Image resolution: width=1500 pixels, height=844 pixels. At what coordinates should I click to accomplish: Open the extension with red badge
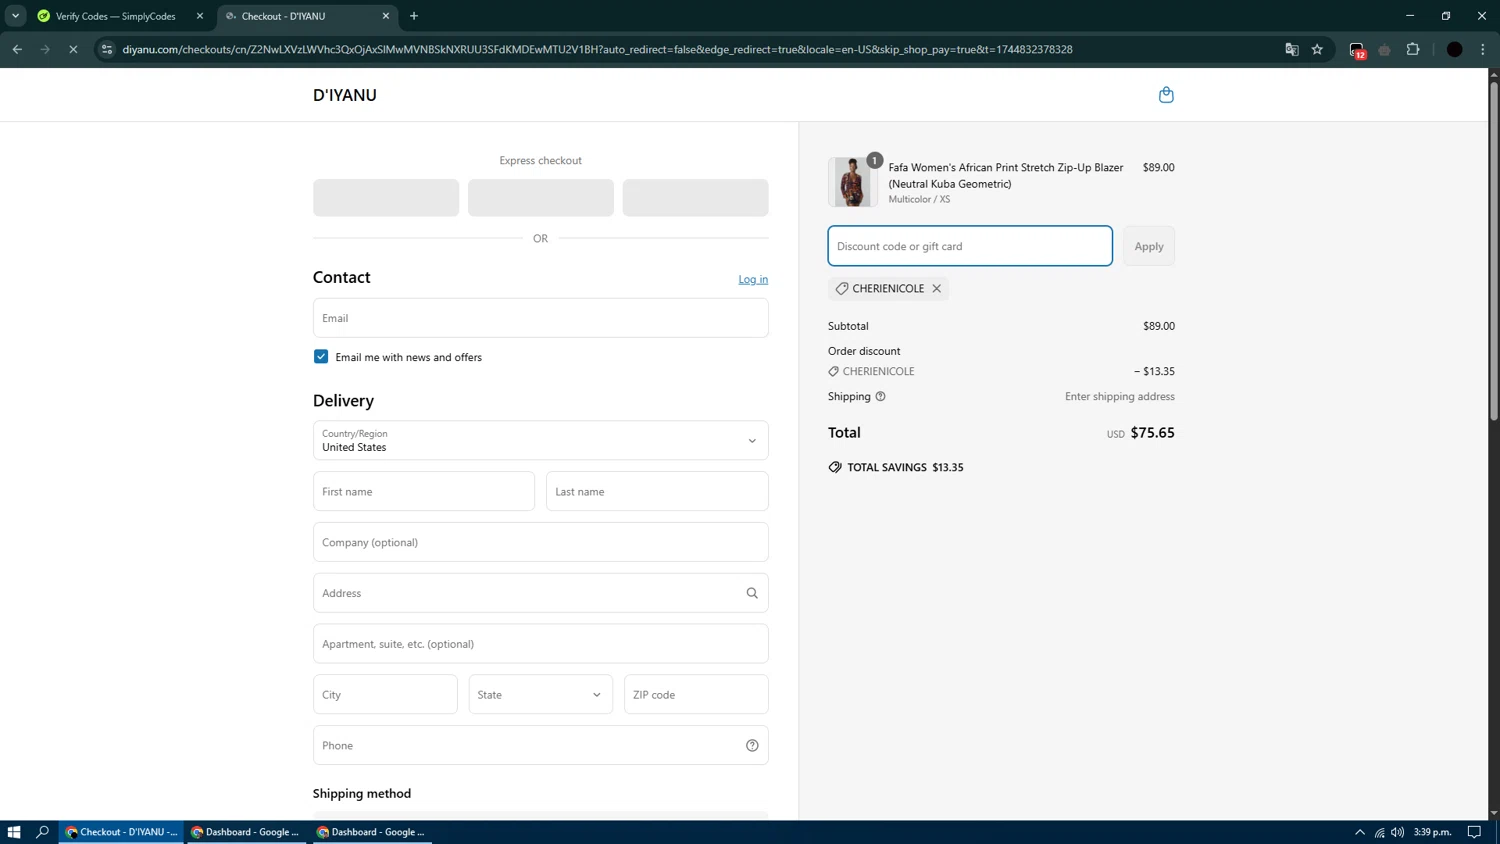click(x=1357, y=50)
